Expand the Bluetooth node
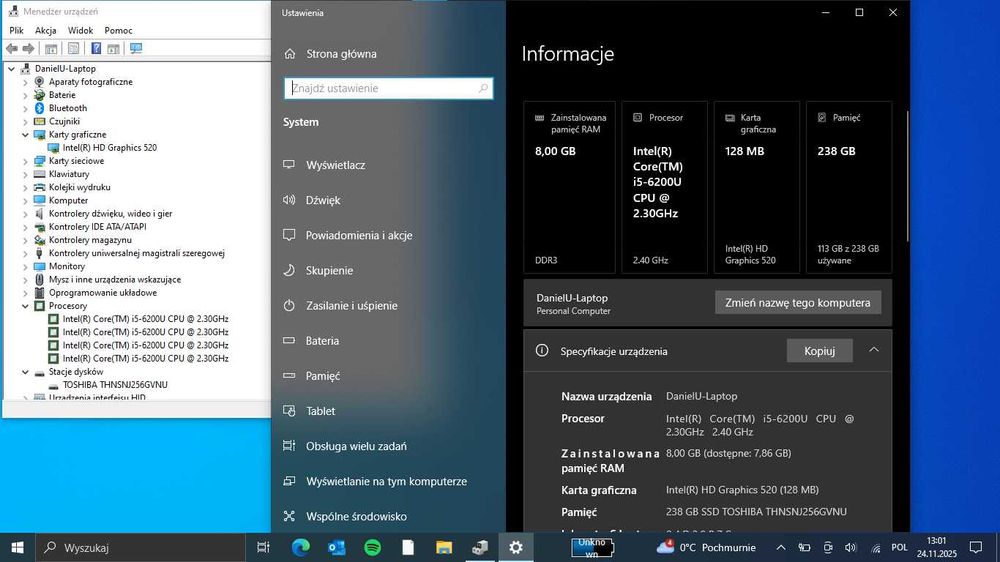 point(25,108)
